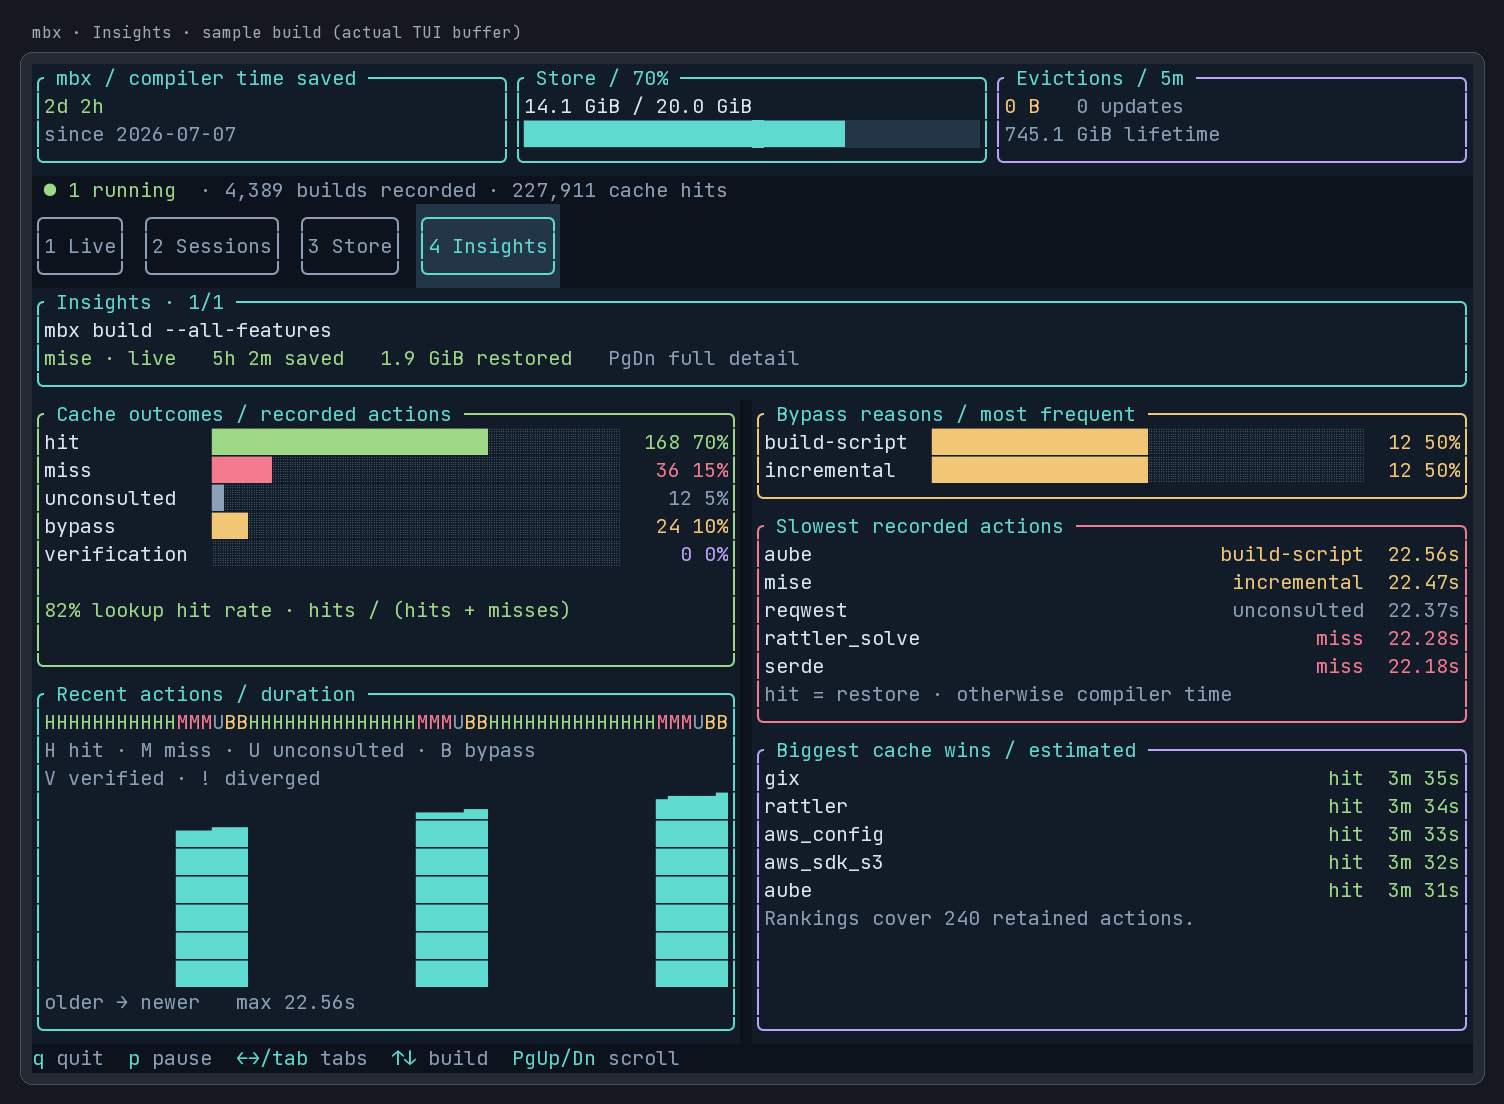The image size is (1504, 1104).
Task: Select the "verification" row label in Cache outcomes
Action: 116,554
